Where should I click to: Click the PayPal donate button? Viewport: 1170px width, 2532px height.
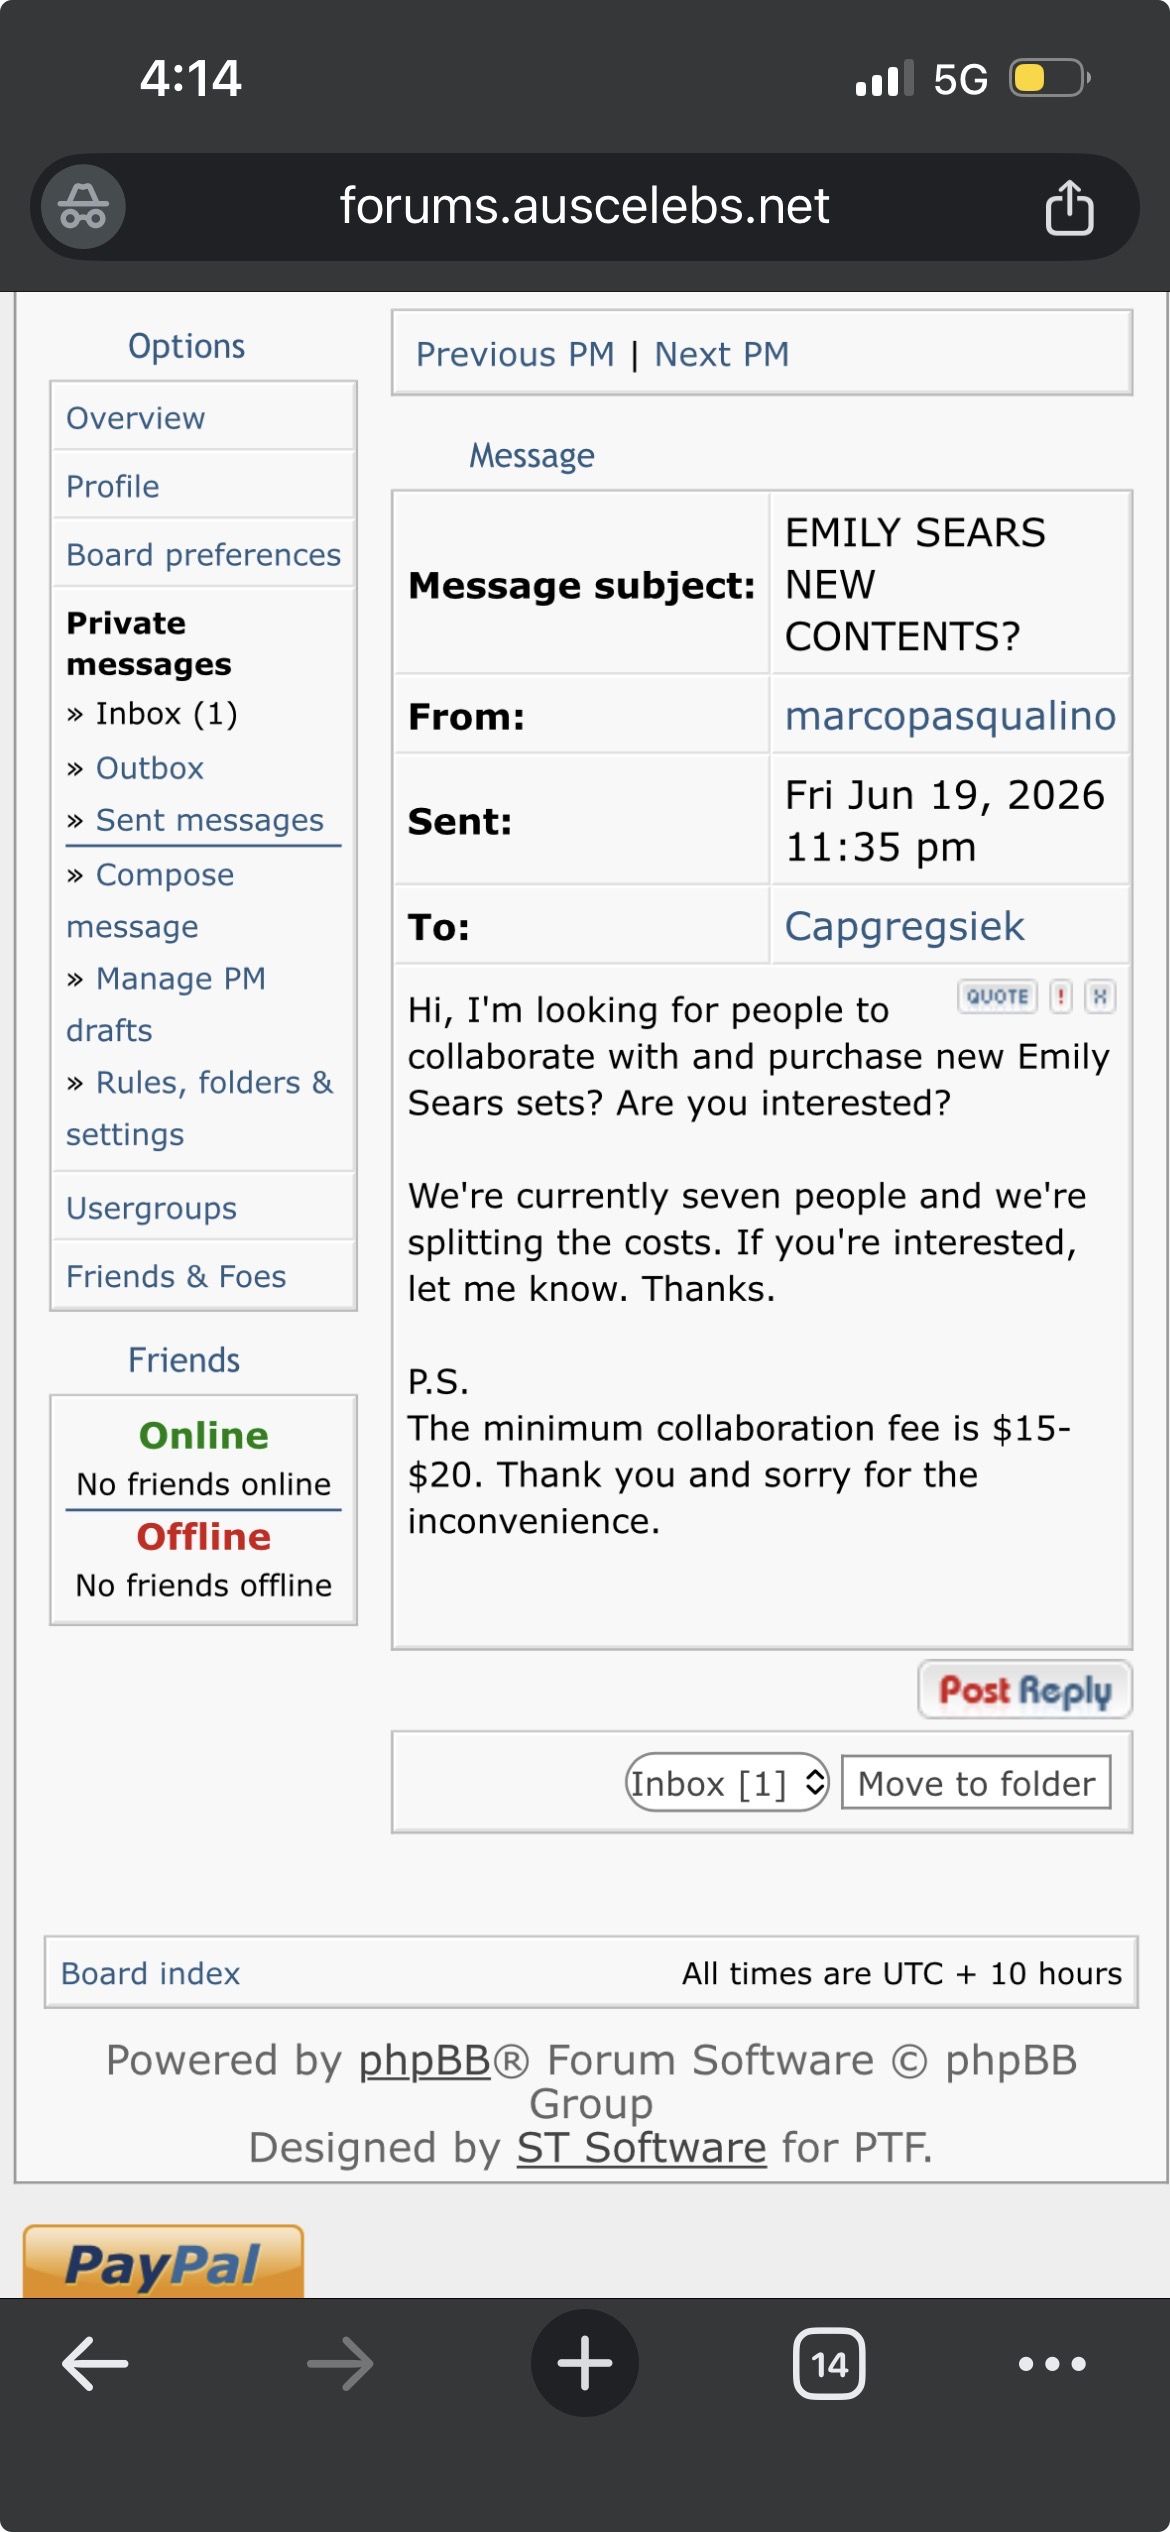[163, 2262]
